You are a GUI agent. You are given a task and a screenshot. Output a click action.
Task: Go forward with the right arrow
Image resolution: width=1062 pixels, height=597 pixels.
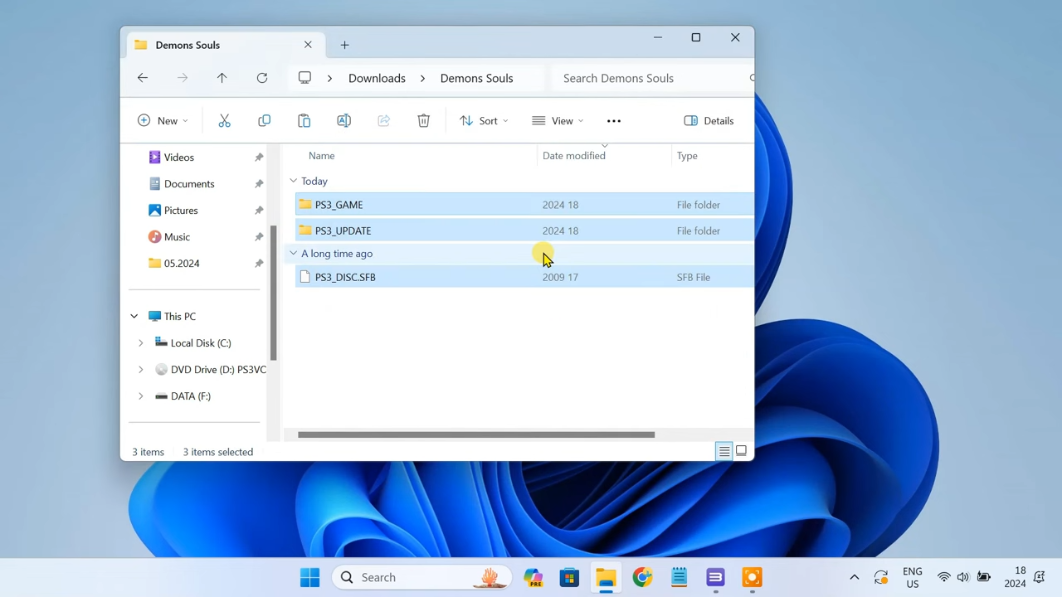pos(182,78)
